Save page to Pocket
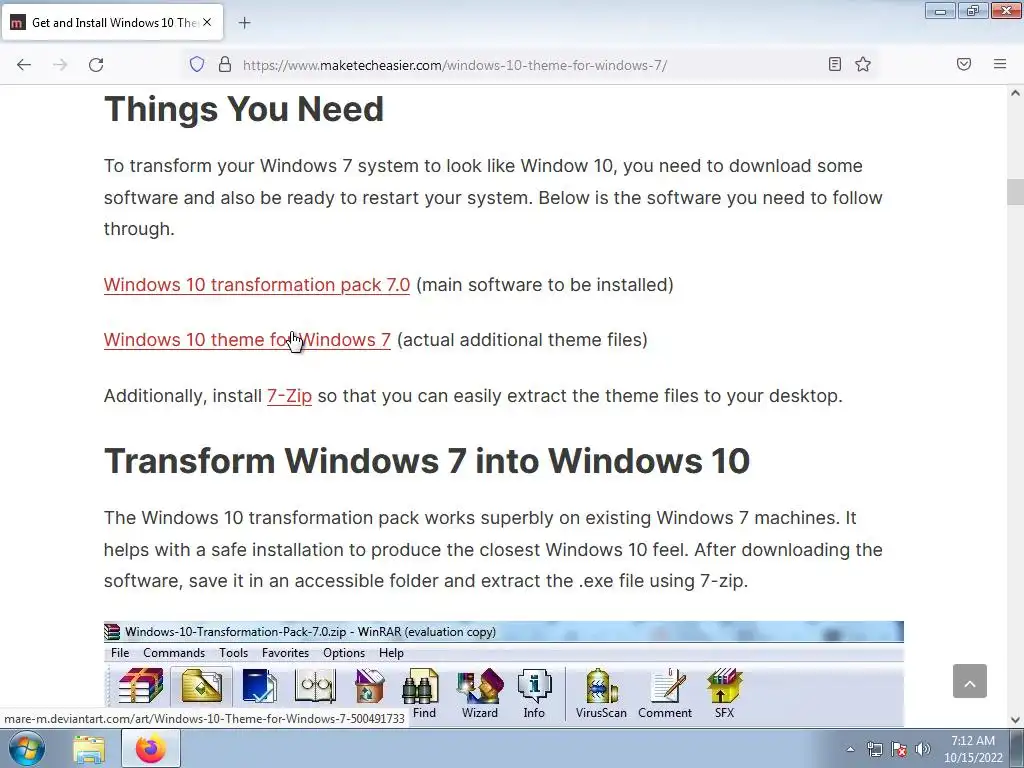The image size is (1024, 768). click(x=964, y=64)
